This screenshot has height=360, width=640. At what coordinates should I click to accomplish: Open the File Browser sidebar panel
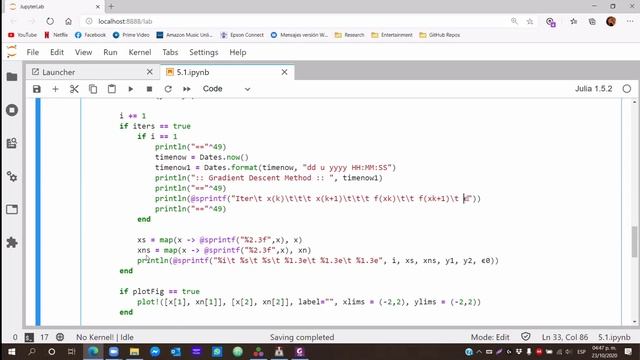[12, 77]
